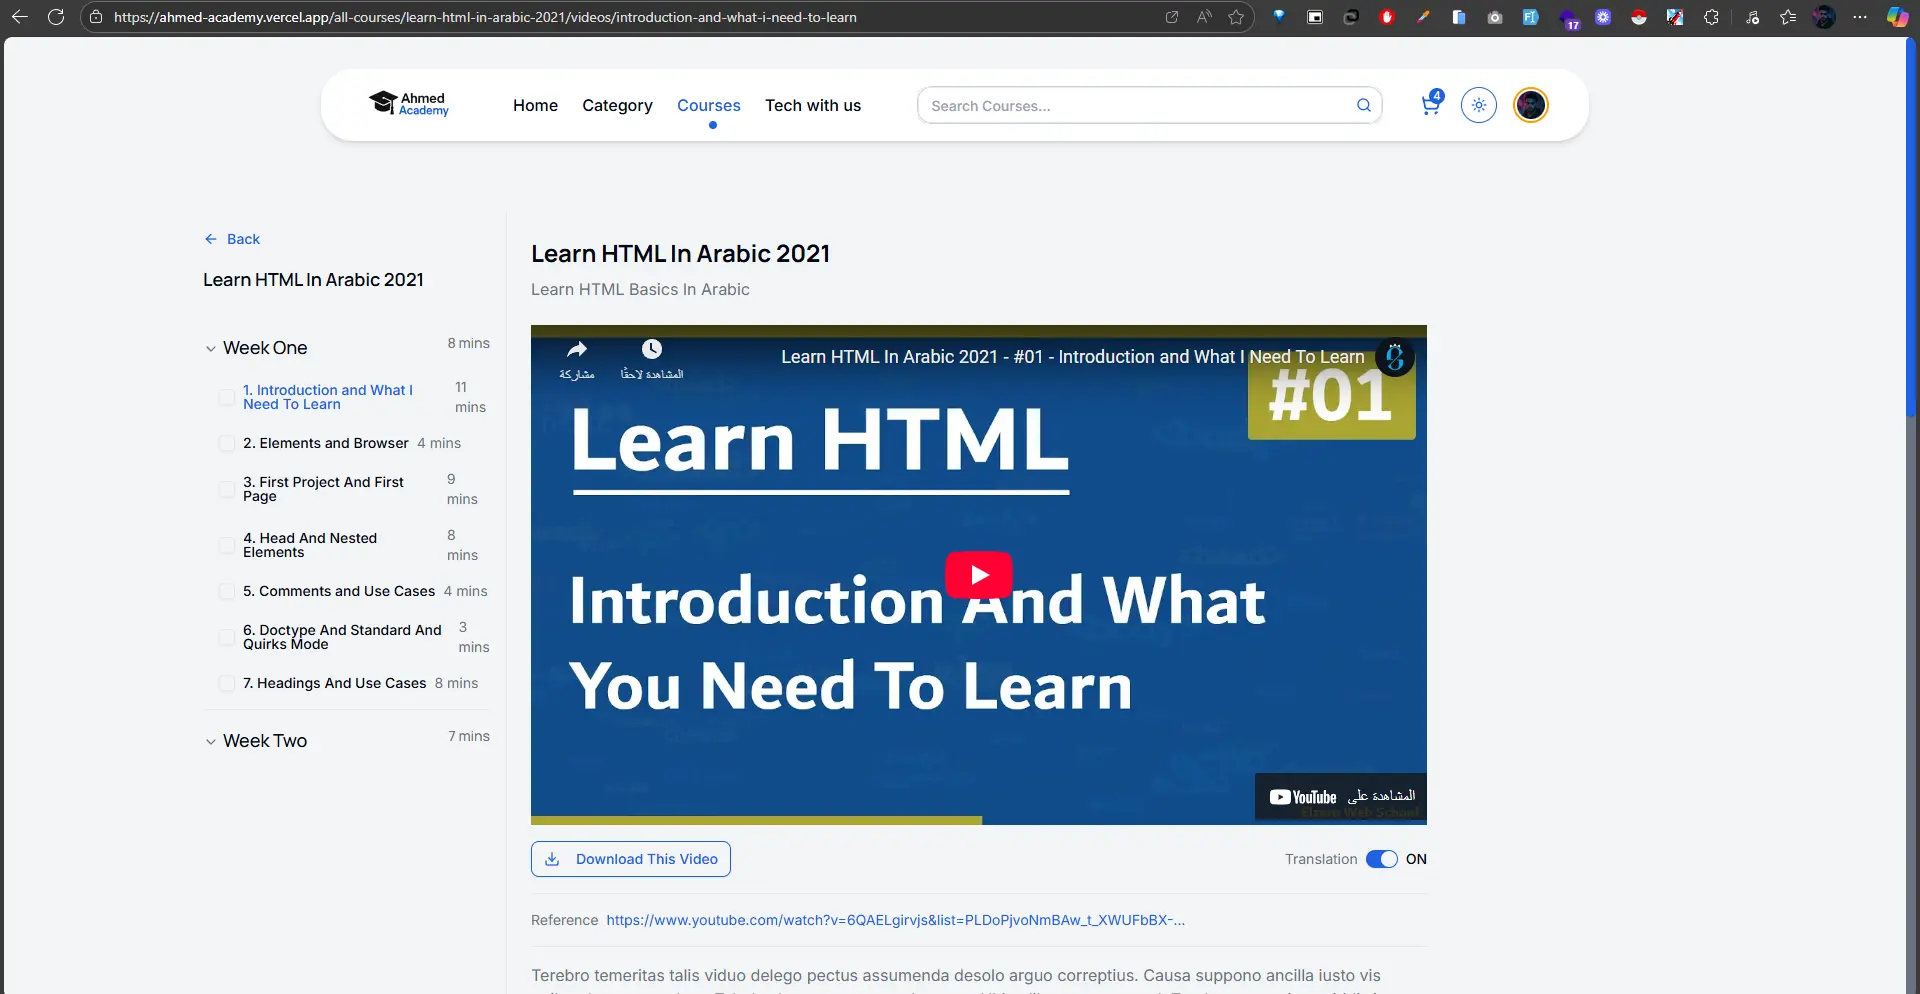
Task: Open the Tech with us menu item
Action: [813, 105]
